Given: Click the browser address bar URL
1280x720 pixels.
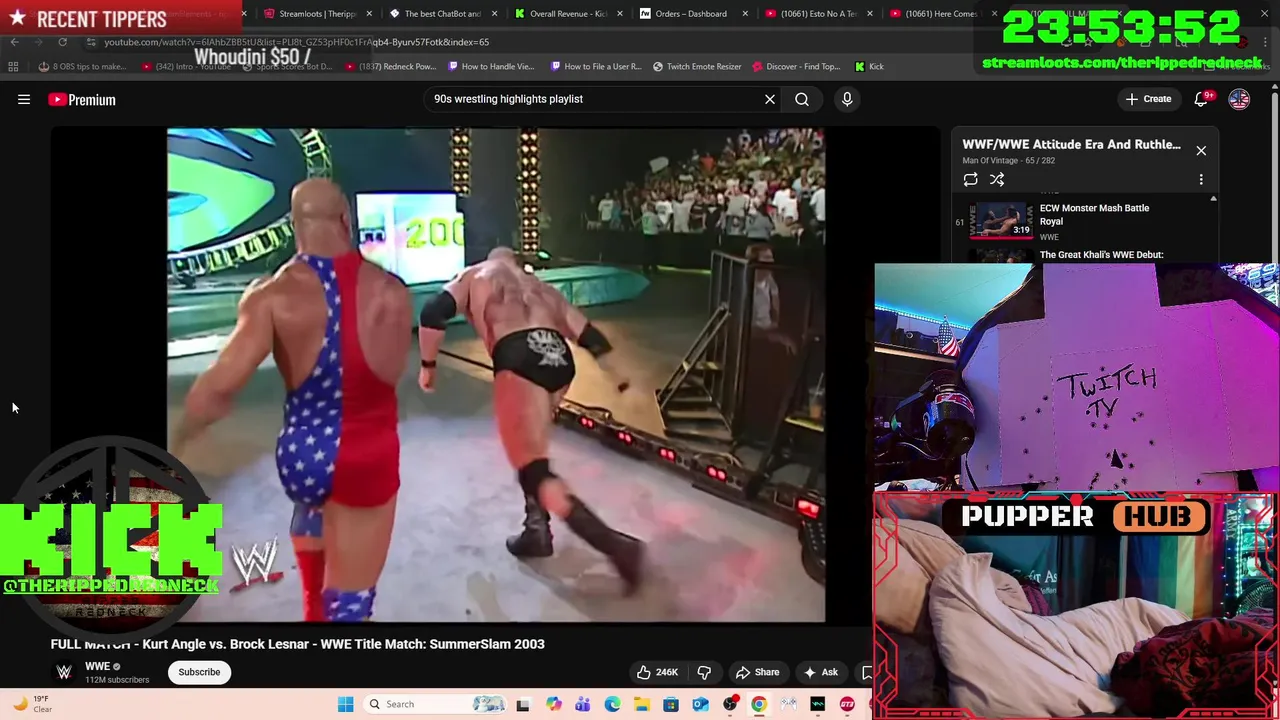Looking at the screenshot, I should 297,42.
